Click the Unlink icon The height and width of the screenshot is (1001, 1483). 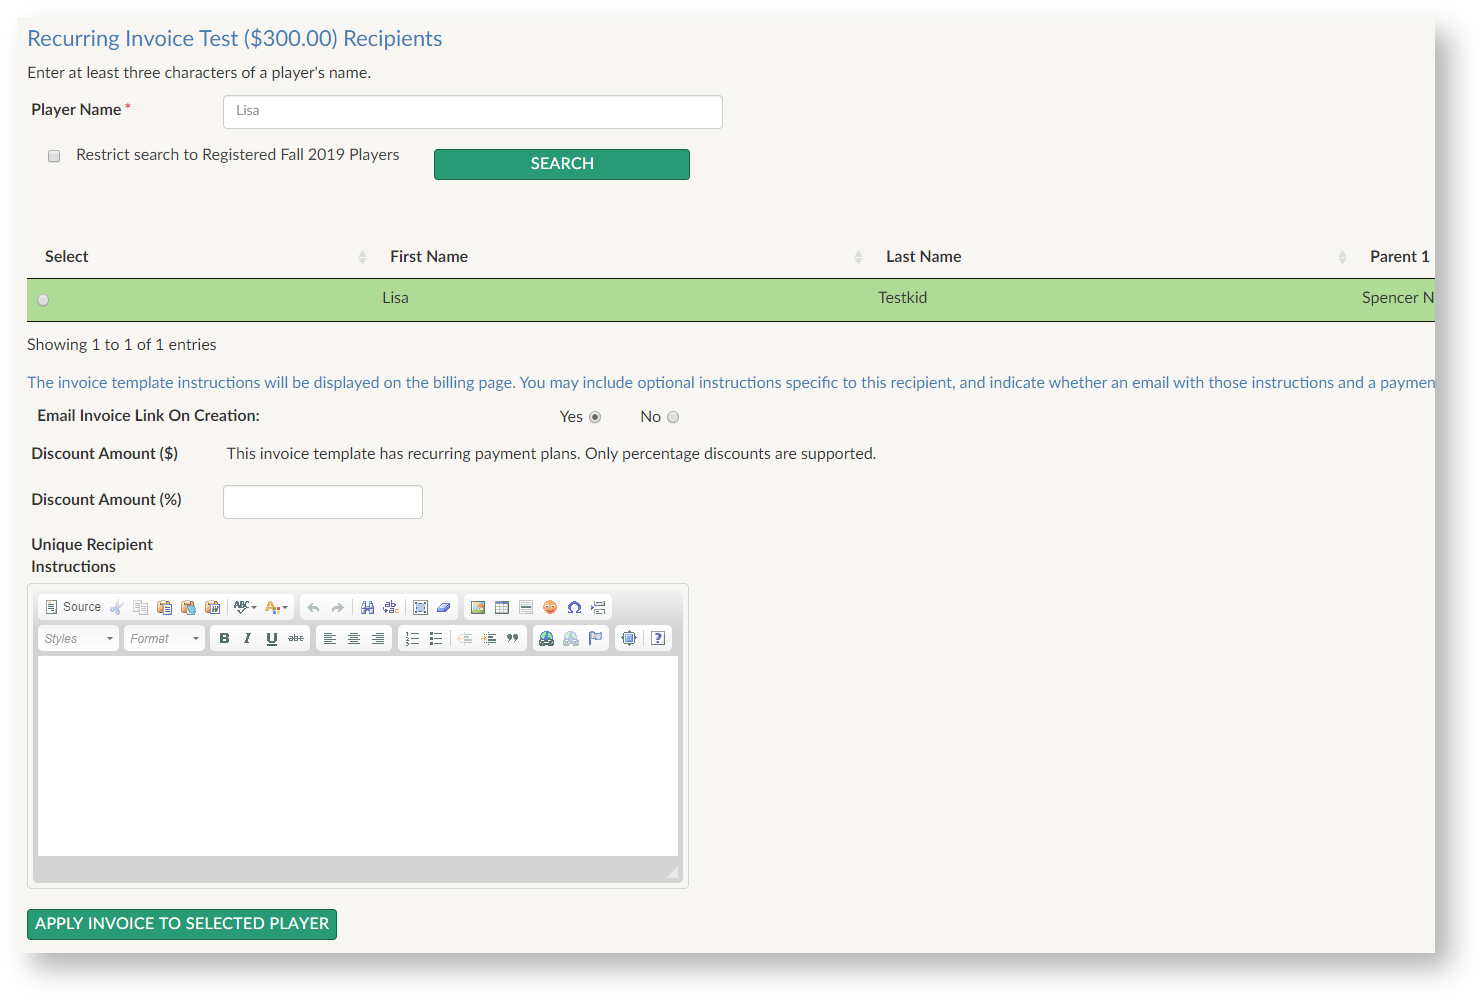[x=571, y=638]
